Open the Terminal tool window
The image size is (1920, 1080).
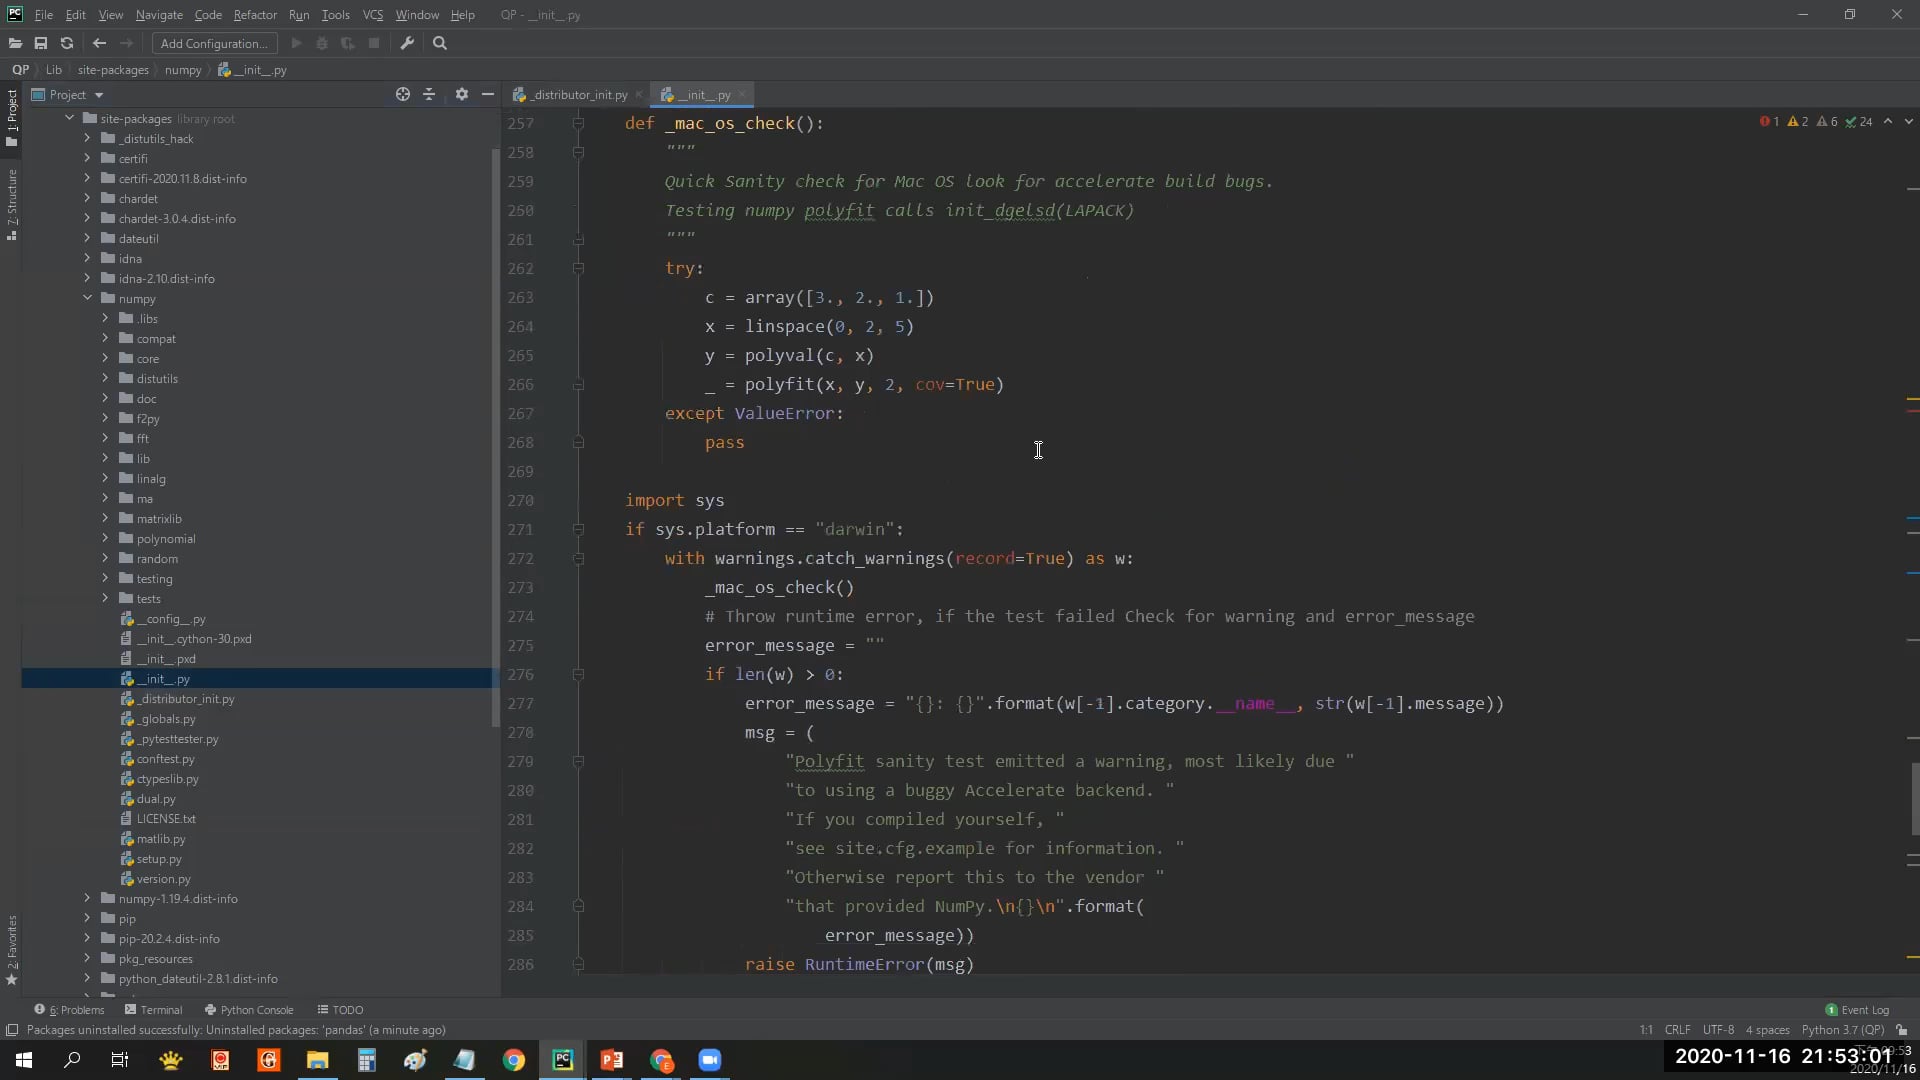point(153,1010)
